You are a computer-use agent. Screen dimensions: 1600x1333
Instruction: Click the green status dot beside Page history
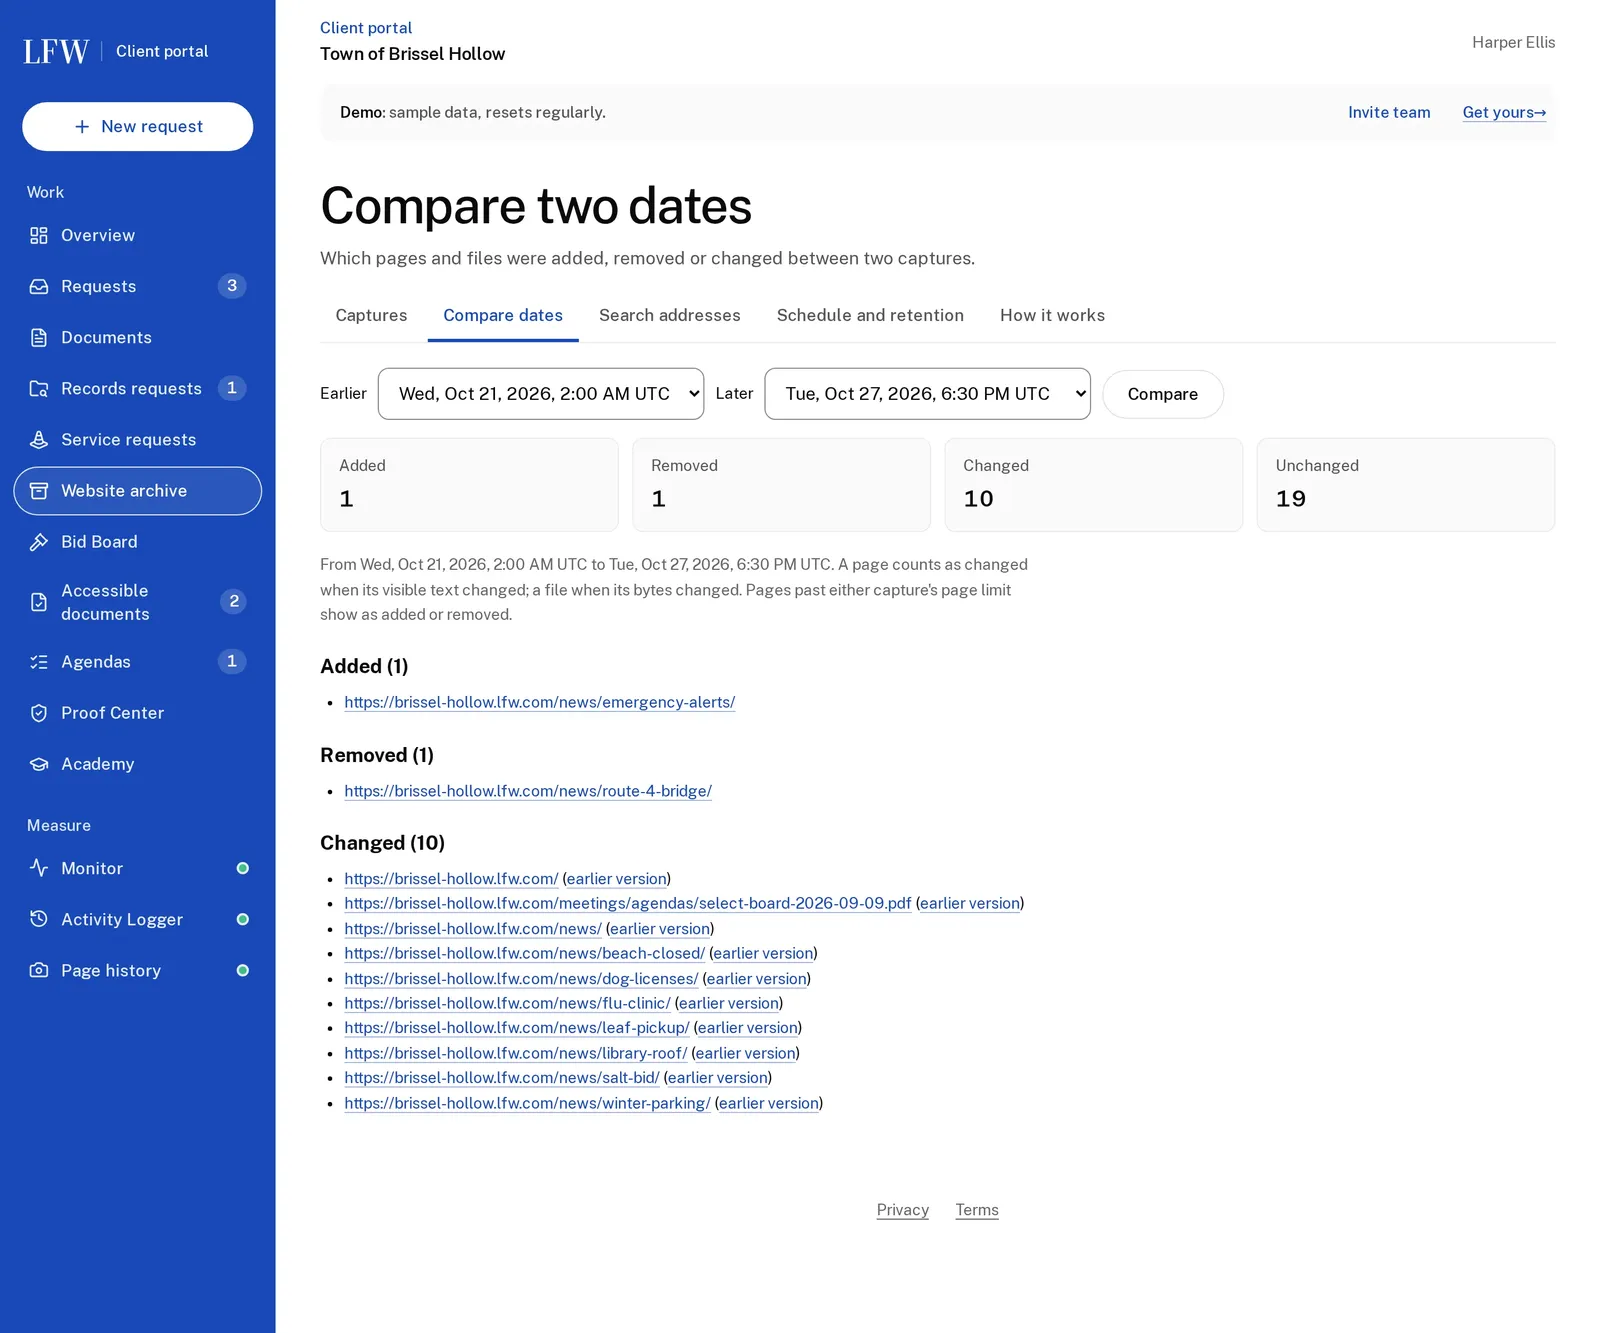(x=242, y=970)
